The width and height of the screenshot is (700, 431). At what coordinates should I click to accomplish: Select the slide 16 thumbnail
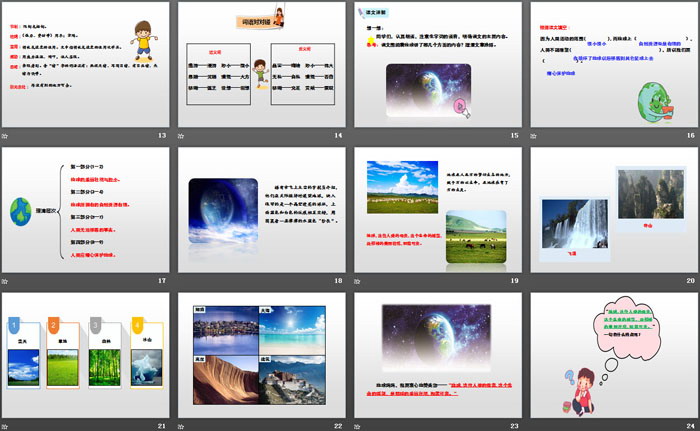point(614,64)
